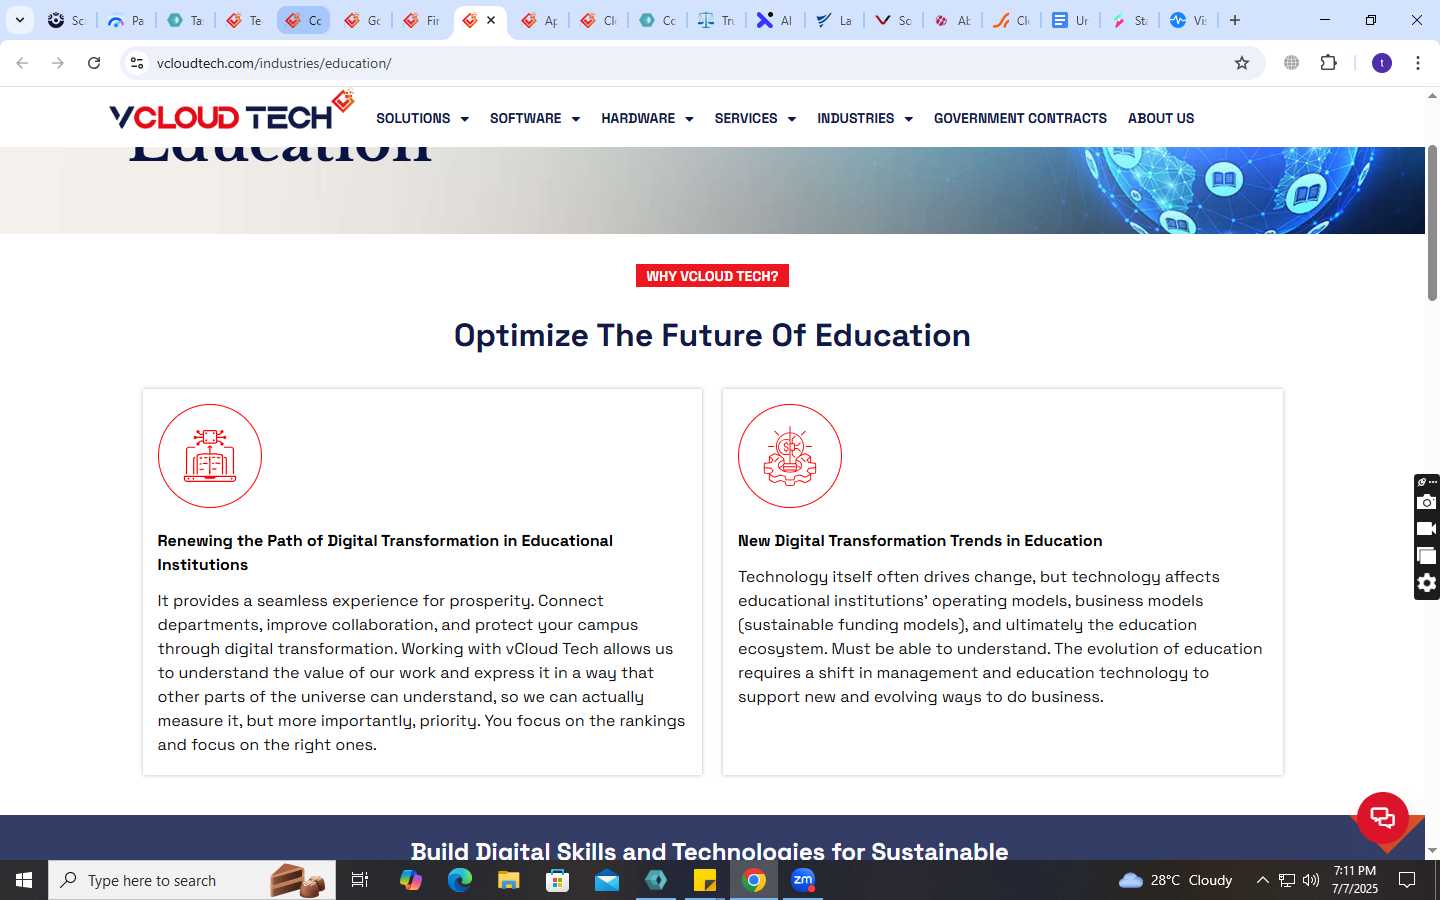Screen dimensions: 1440x900
Task: Open the ABOUT US page
Action: [x=1161, y=118]
